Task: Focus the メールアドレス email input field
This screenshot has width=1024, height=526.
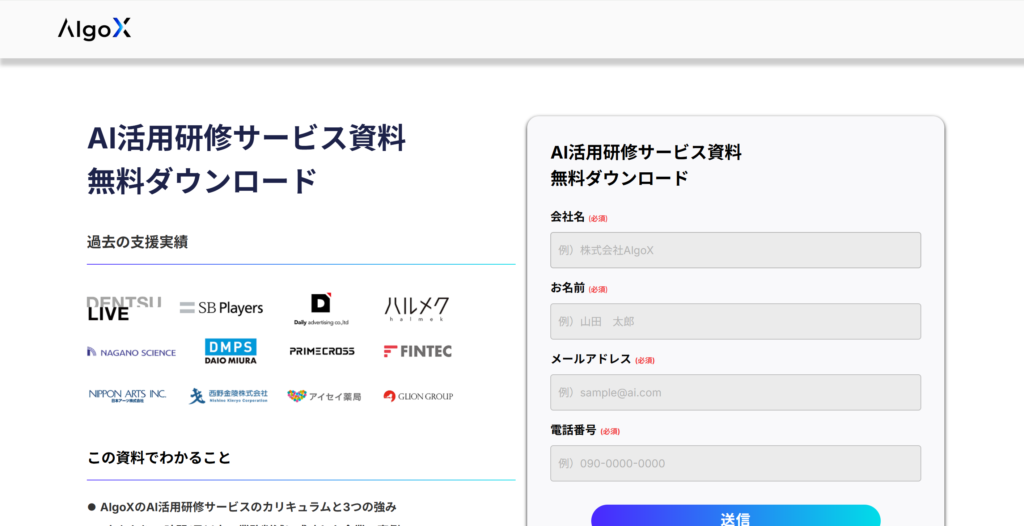Action: point(735,393)
